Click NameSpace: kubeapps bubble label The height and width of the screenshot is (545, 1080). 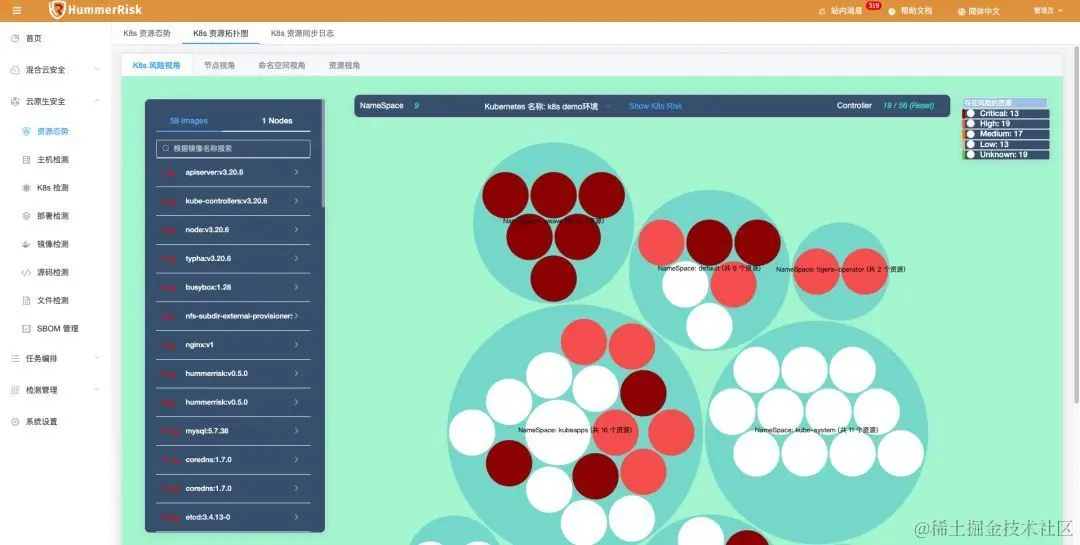coord(574,429)
